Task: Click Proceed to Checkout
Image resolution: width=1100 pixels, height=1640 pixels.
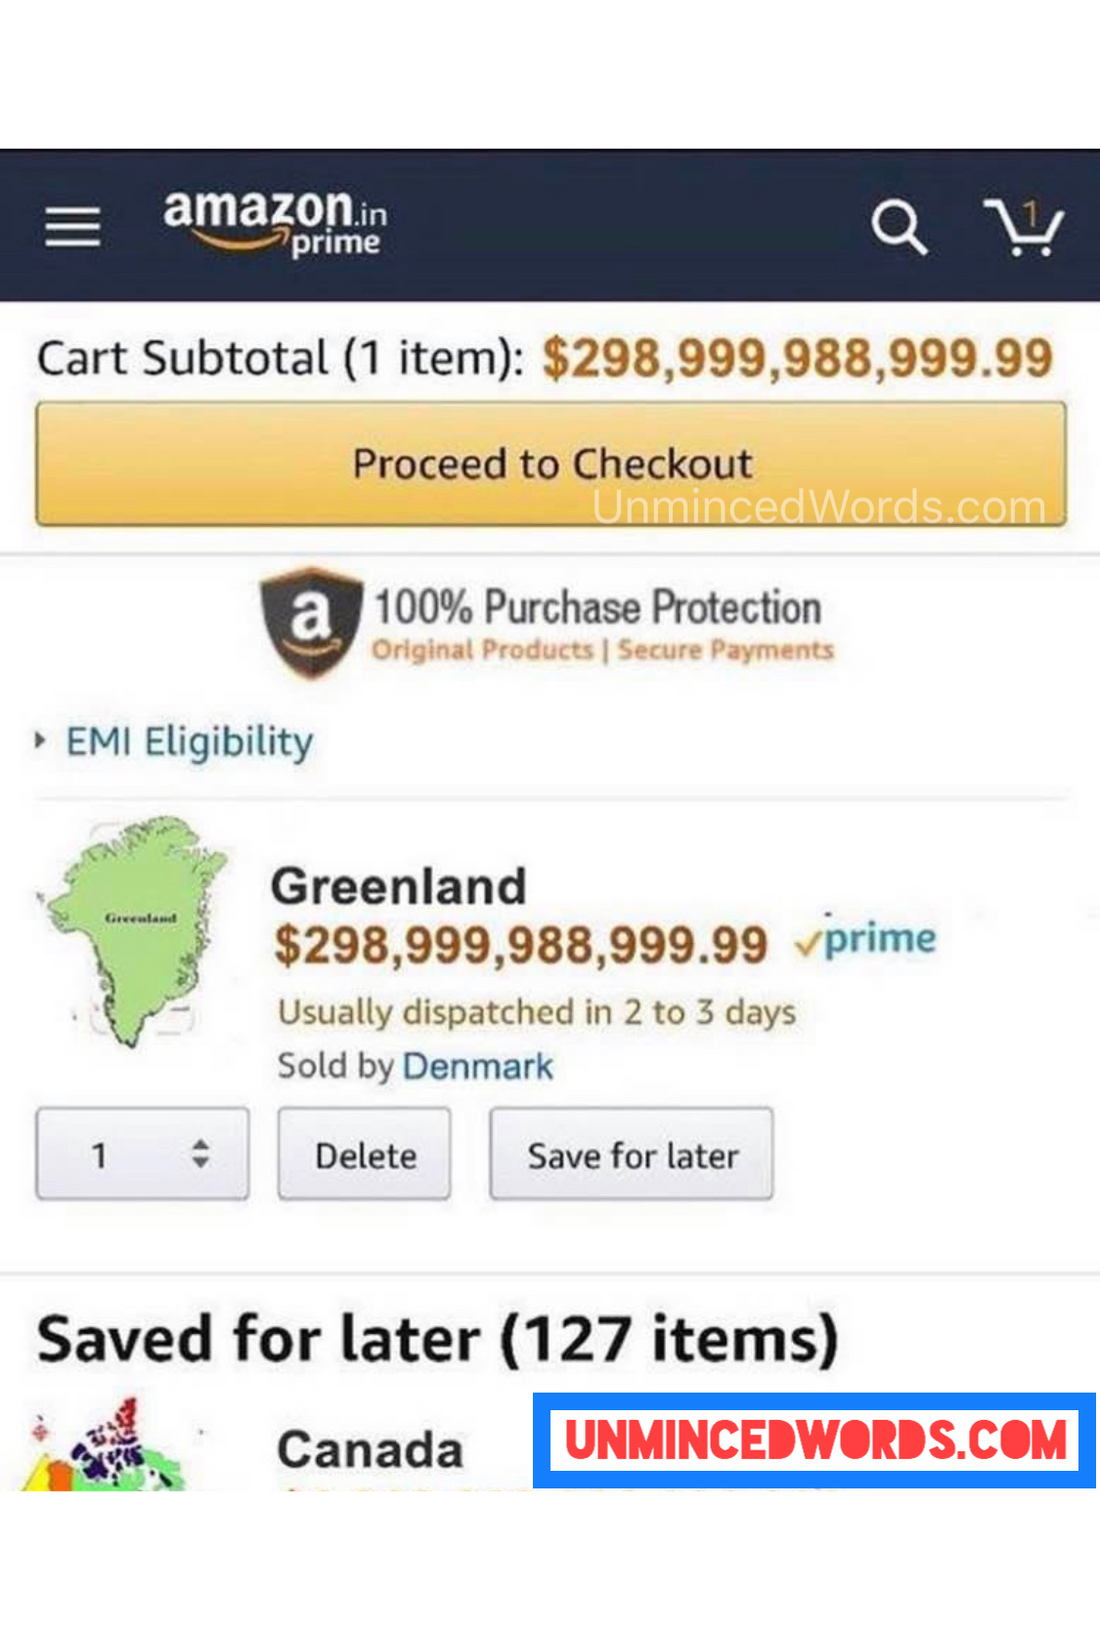Action: click(x=550, y=463)
